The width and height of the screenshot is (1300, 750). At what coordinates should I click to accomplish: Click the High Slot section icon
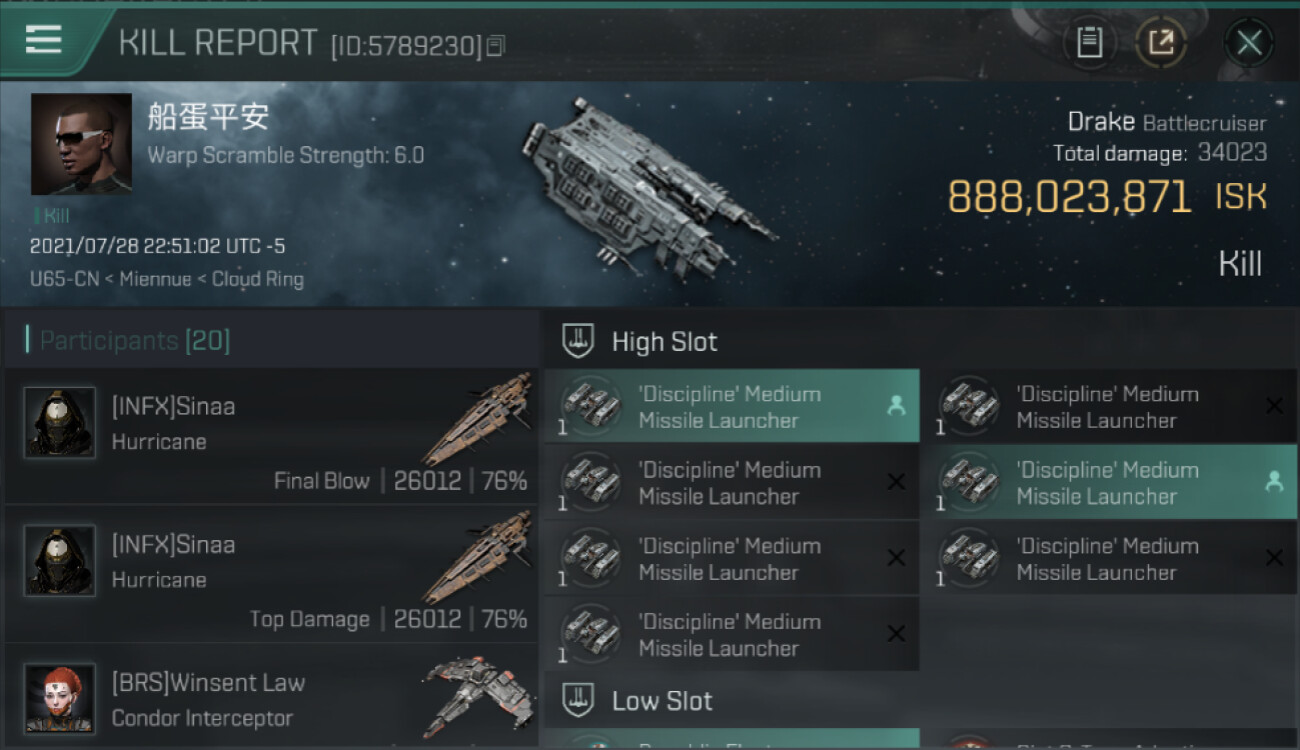[x=578, y=341]
